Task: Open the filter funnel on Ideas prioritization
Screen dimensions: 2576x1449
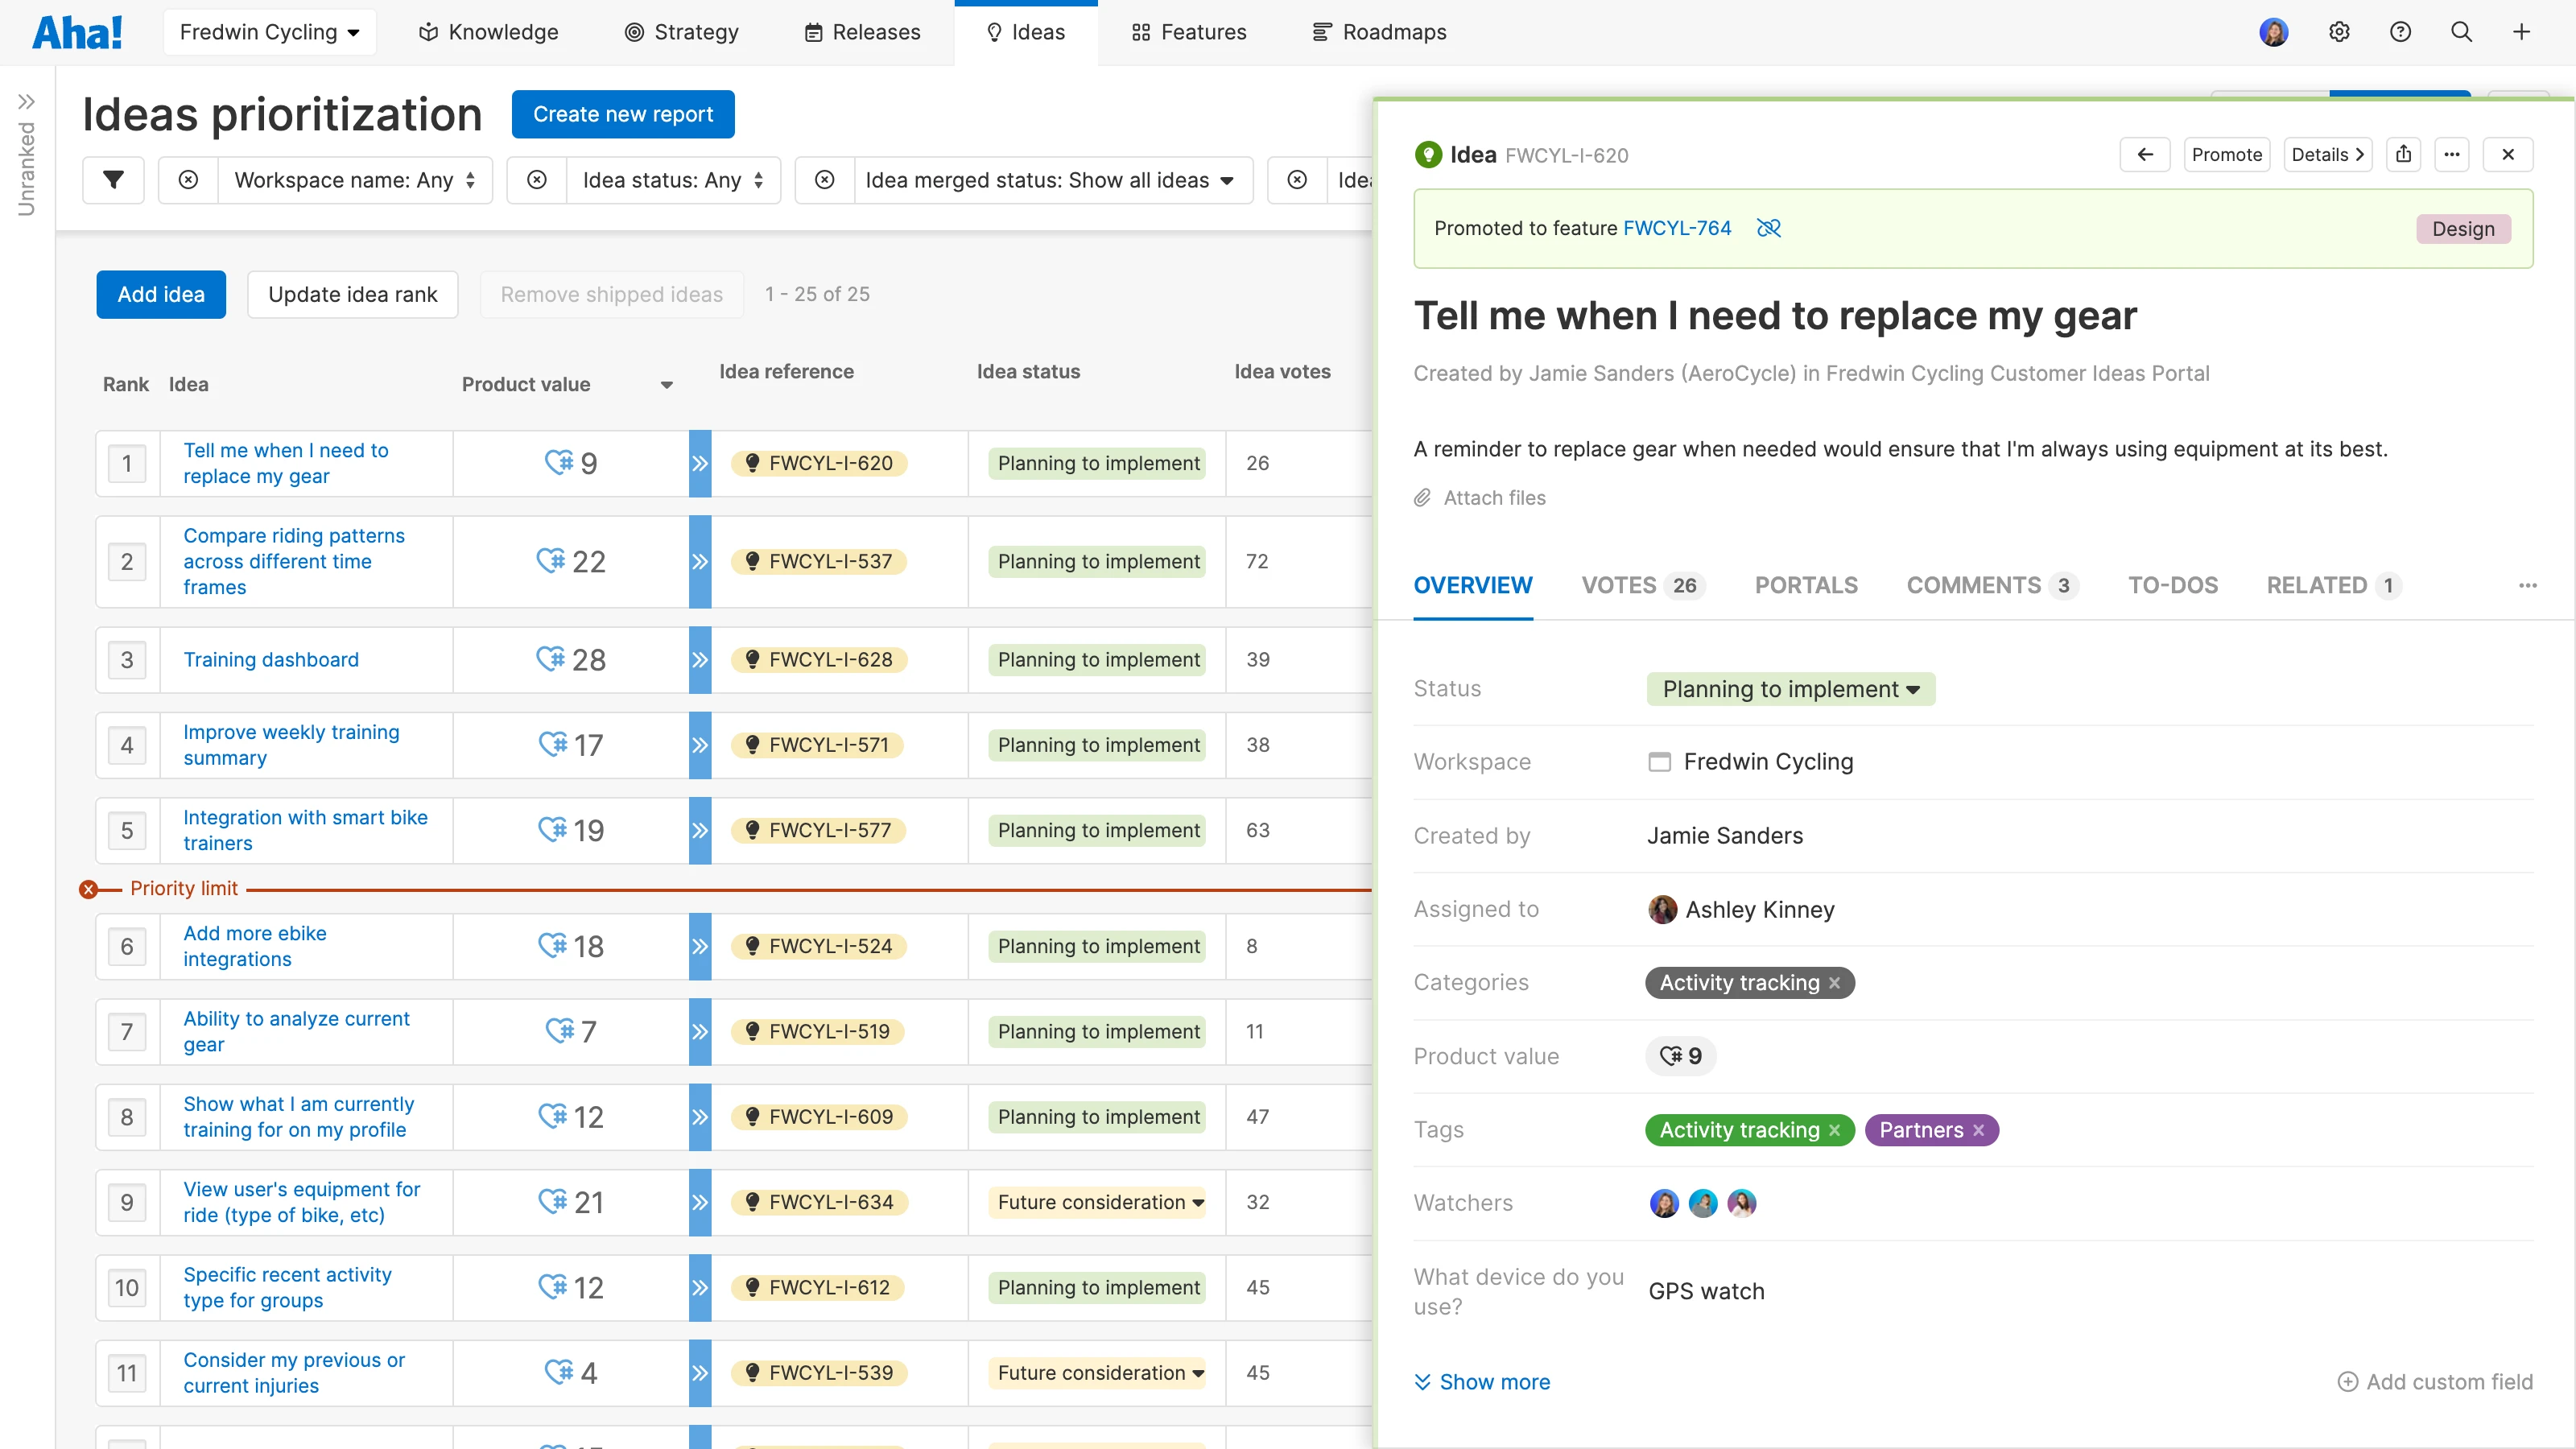Action: 113,180
